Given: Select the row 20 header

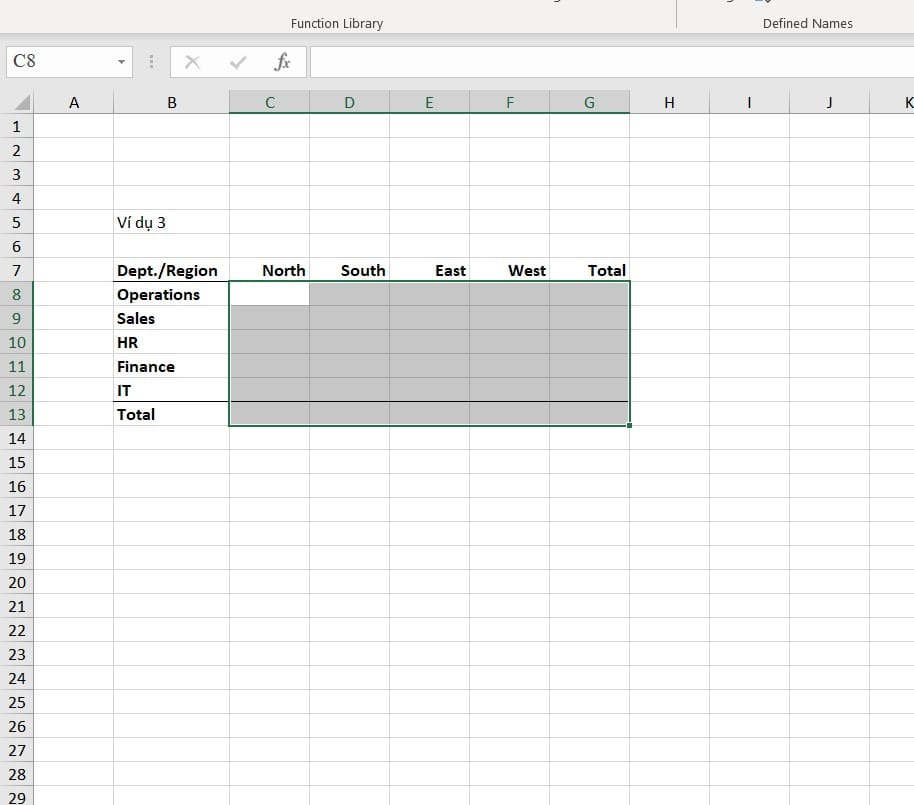Looking at the screenshot, I should click(16, 583).
